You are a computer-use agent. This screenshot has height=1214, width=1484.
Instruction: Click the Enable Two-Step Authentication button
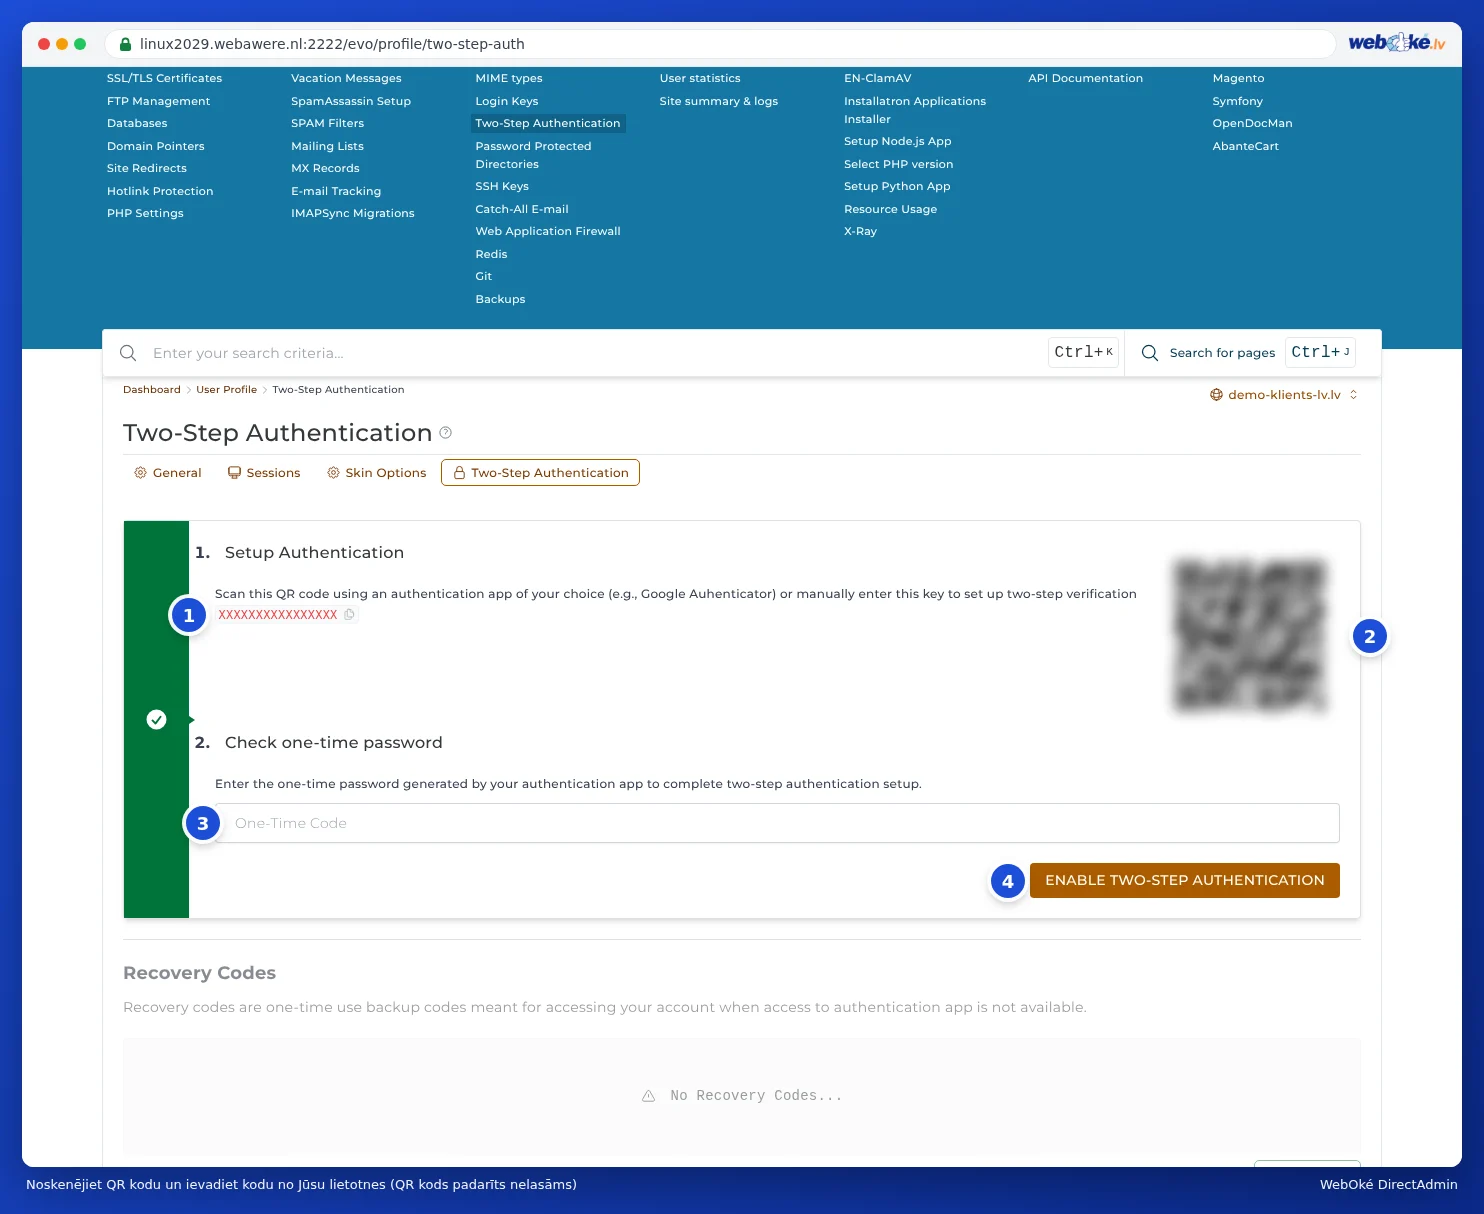pos(1185,881)
